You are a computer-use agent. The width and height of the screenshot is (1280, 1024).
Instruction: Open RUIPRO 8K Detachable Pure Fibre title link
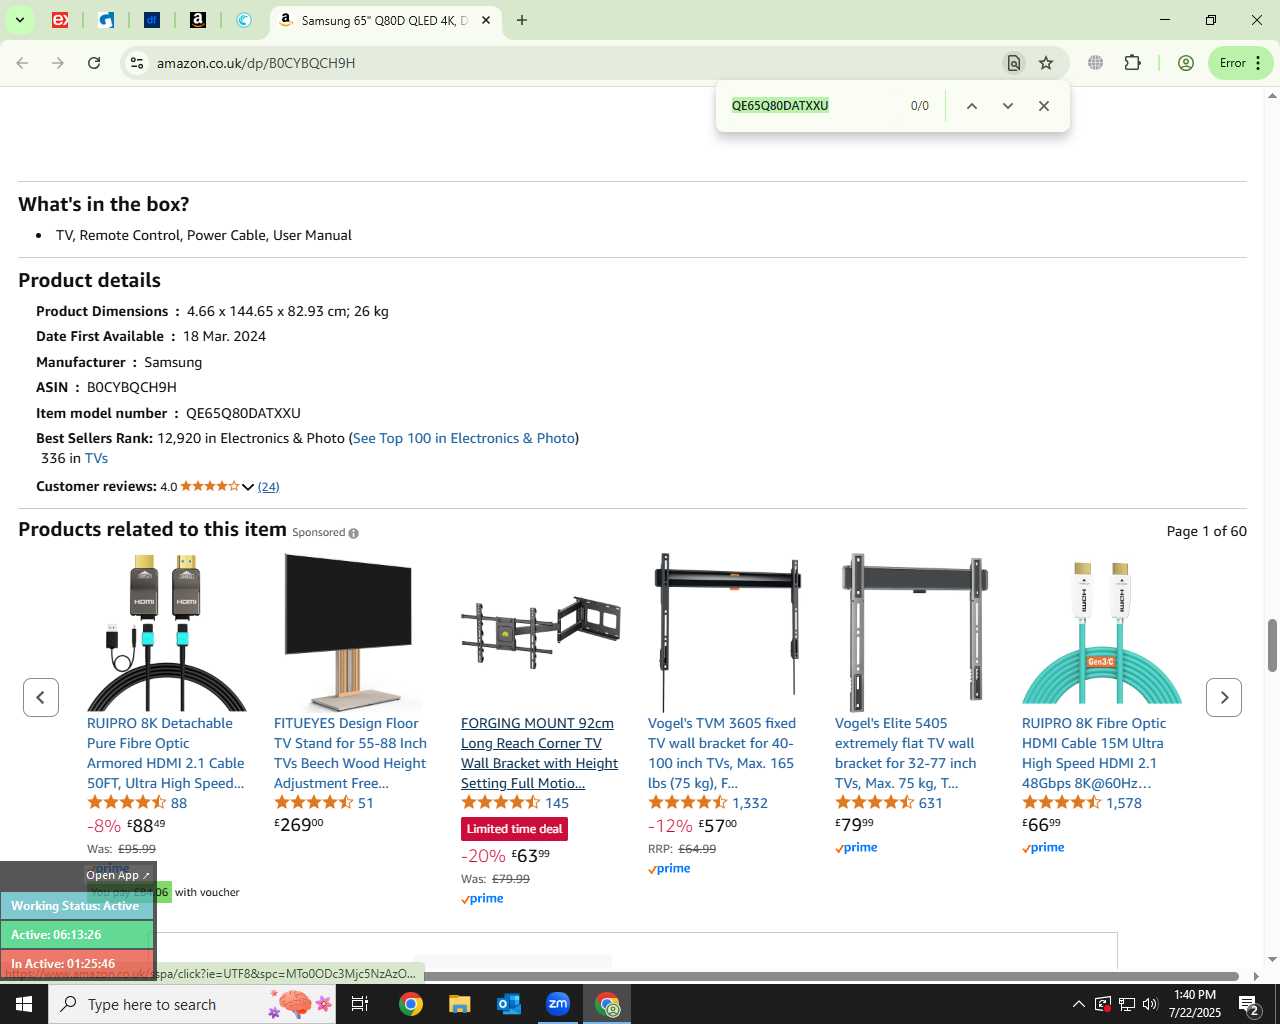[x=166, y=753]
